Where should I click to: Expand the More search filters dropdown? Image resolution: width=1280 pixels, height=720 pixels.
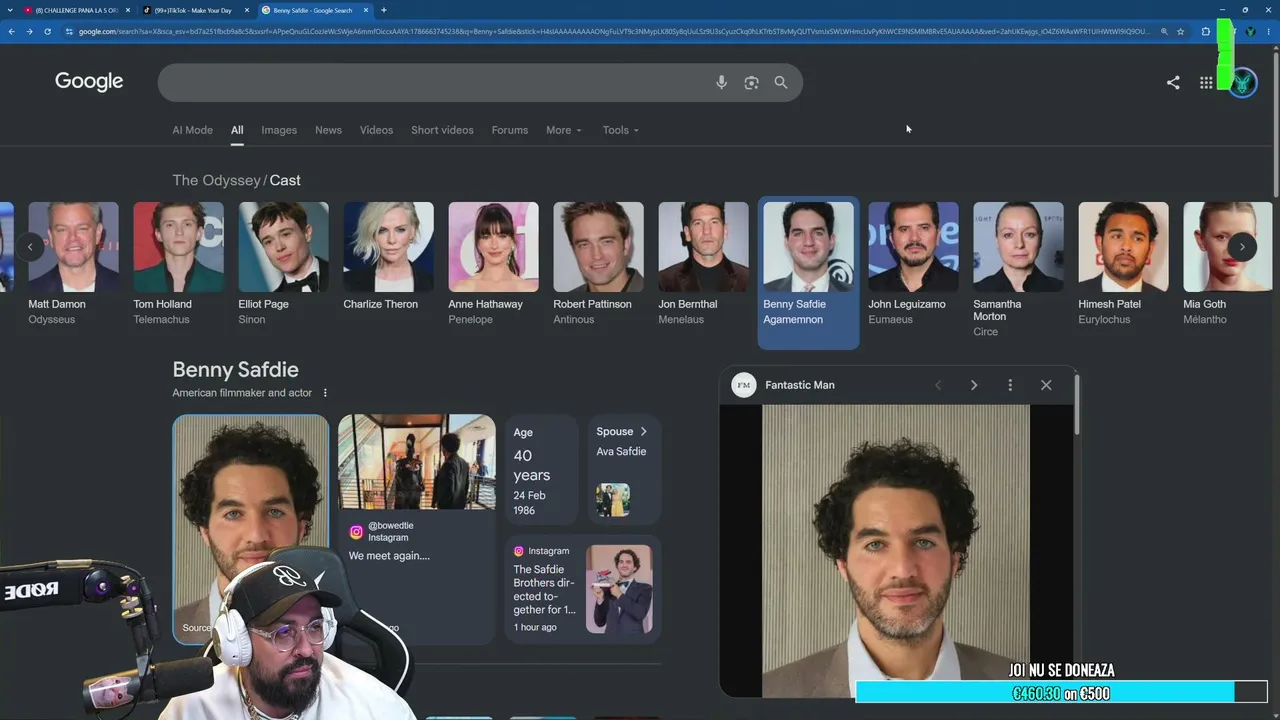563,130
